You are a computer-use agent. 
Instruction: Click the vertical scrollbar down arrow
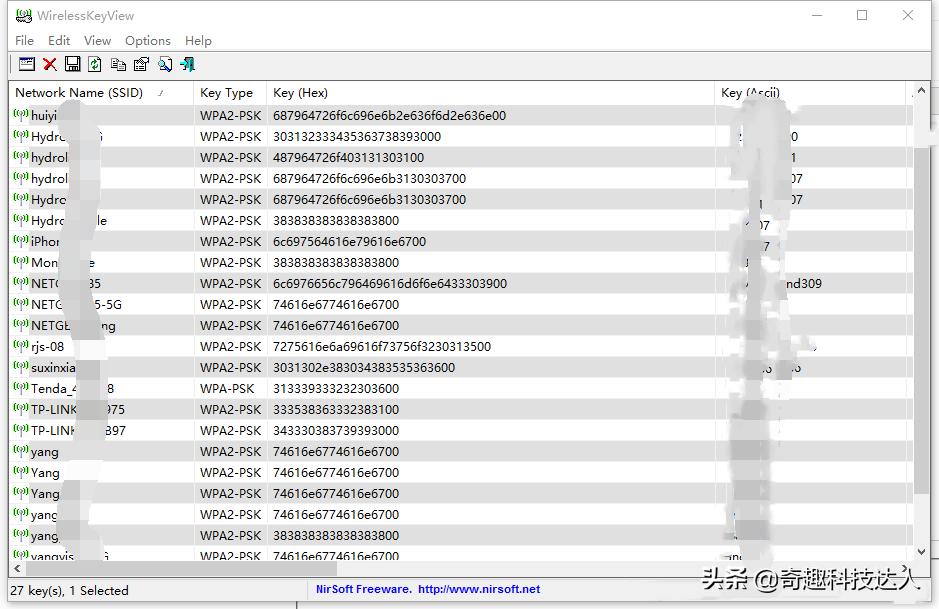(923, 551)
